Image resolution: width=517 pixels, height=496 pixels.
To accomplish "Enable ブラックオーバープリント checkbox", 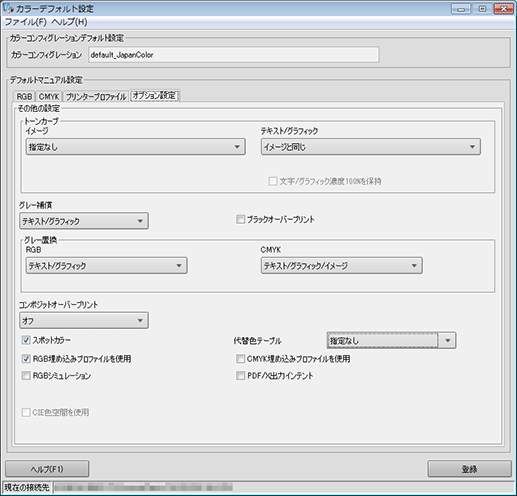I will 240,219.
